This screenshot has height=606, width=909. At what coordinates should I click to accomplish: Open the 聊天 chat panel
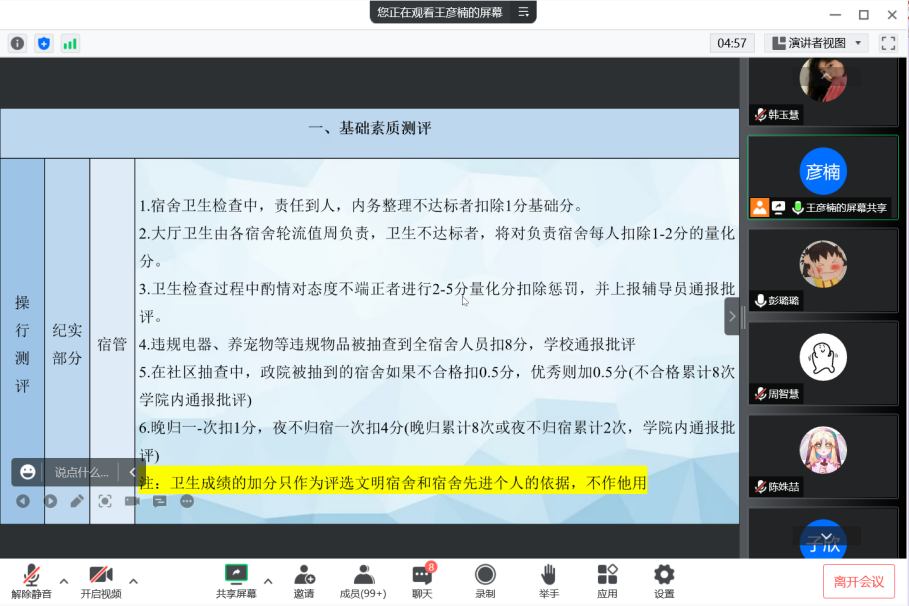(422, 580)
